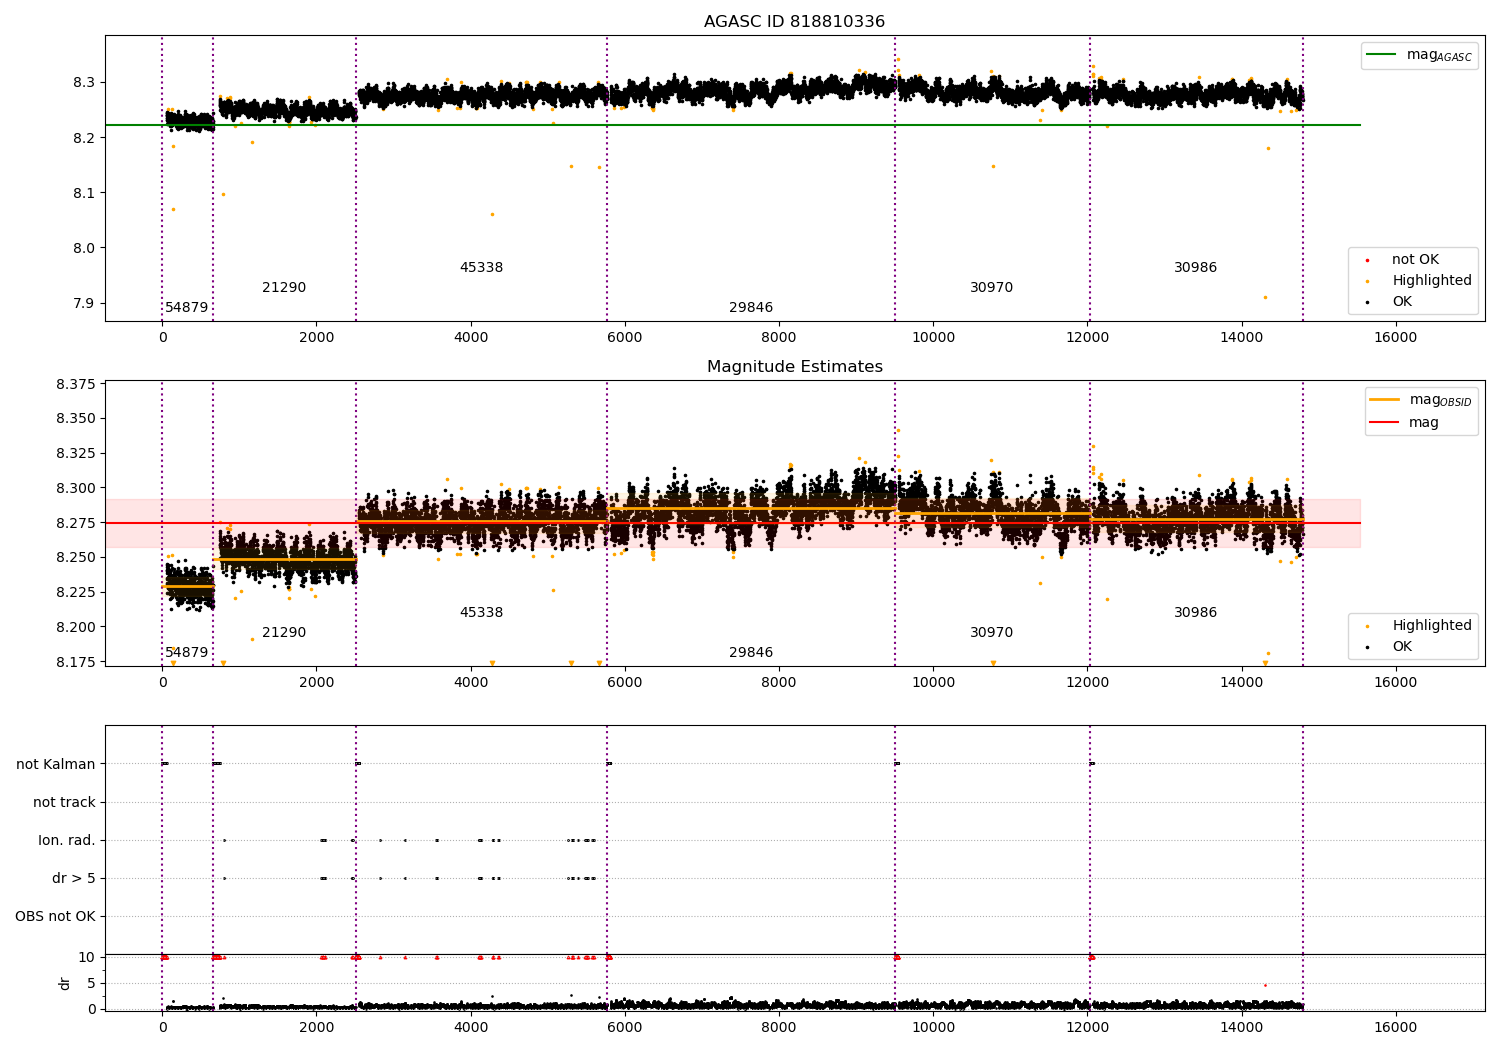Click the "not Kalman" axis label
This screenshot has width=1500, height=1050.
coord(56,764)
